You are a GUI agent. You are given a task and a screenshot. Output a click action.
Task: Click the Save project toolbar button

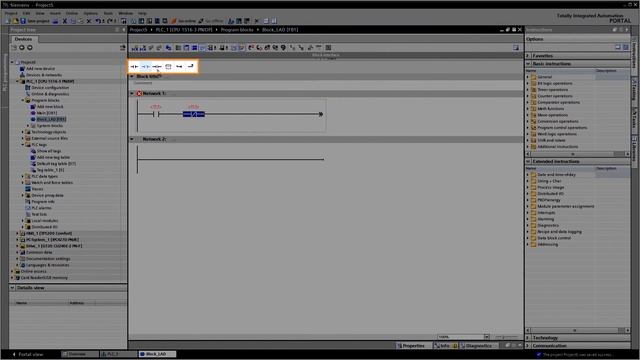click(x=35, y=21)
